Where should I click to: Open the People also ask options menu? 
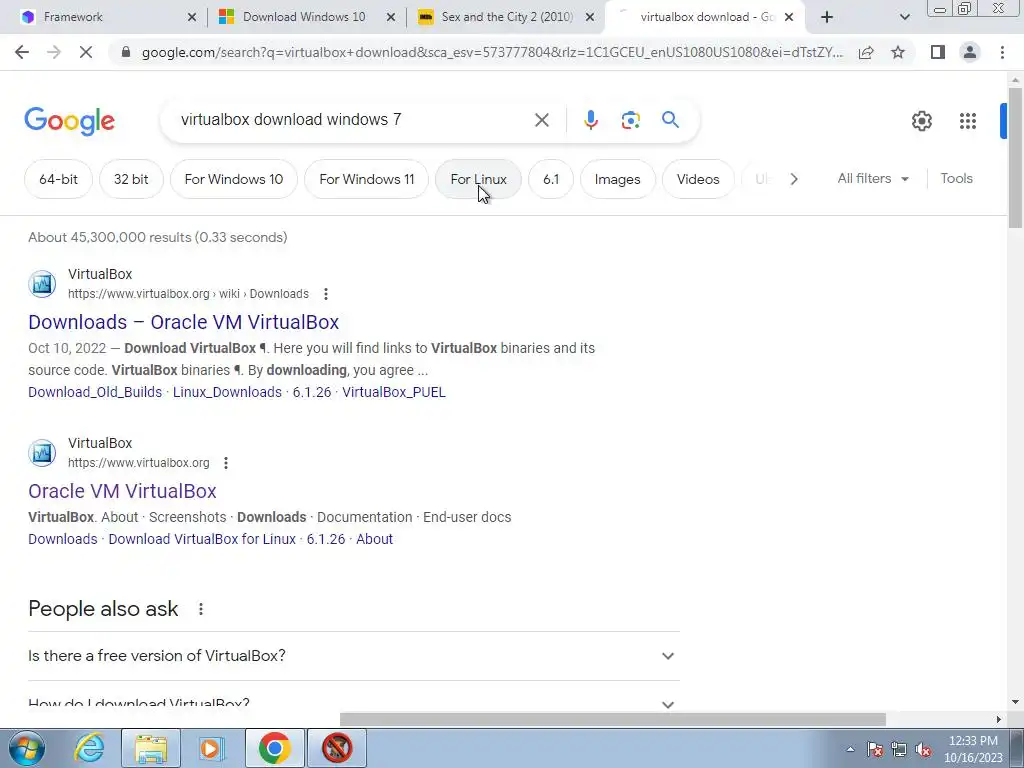[x=200, y=609]
